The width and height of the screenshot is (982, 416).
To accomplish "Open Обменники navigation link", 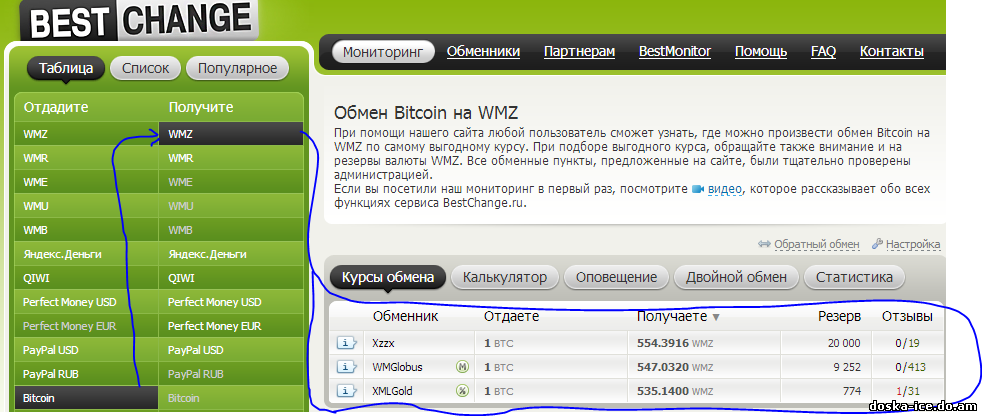I will (483, 51).
